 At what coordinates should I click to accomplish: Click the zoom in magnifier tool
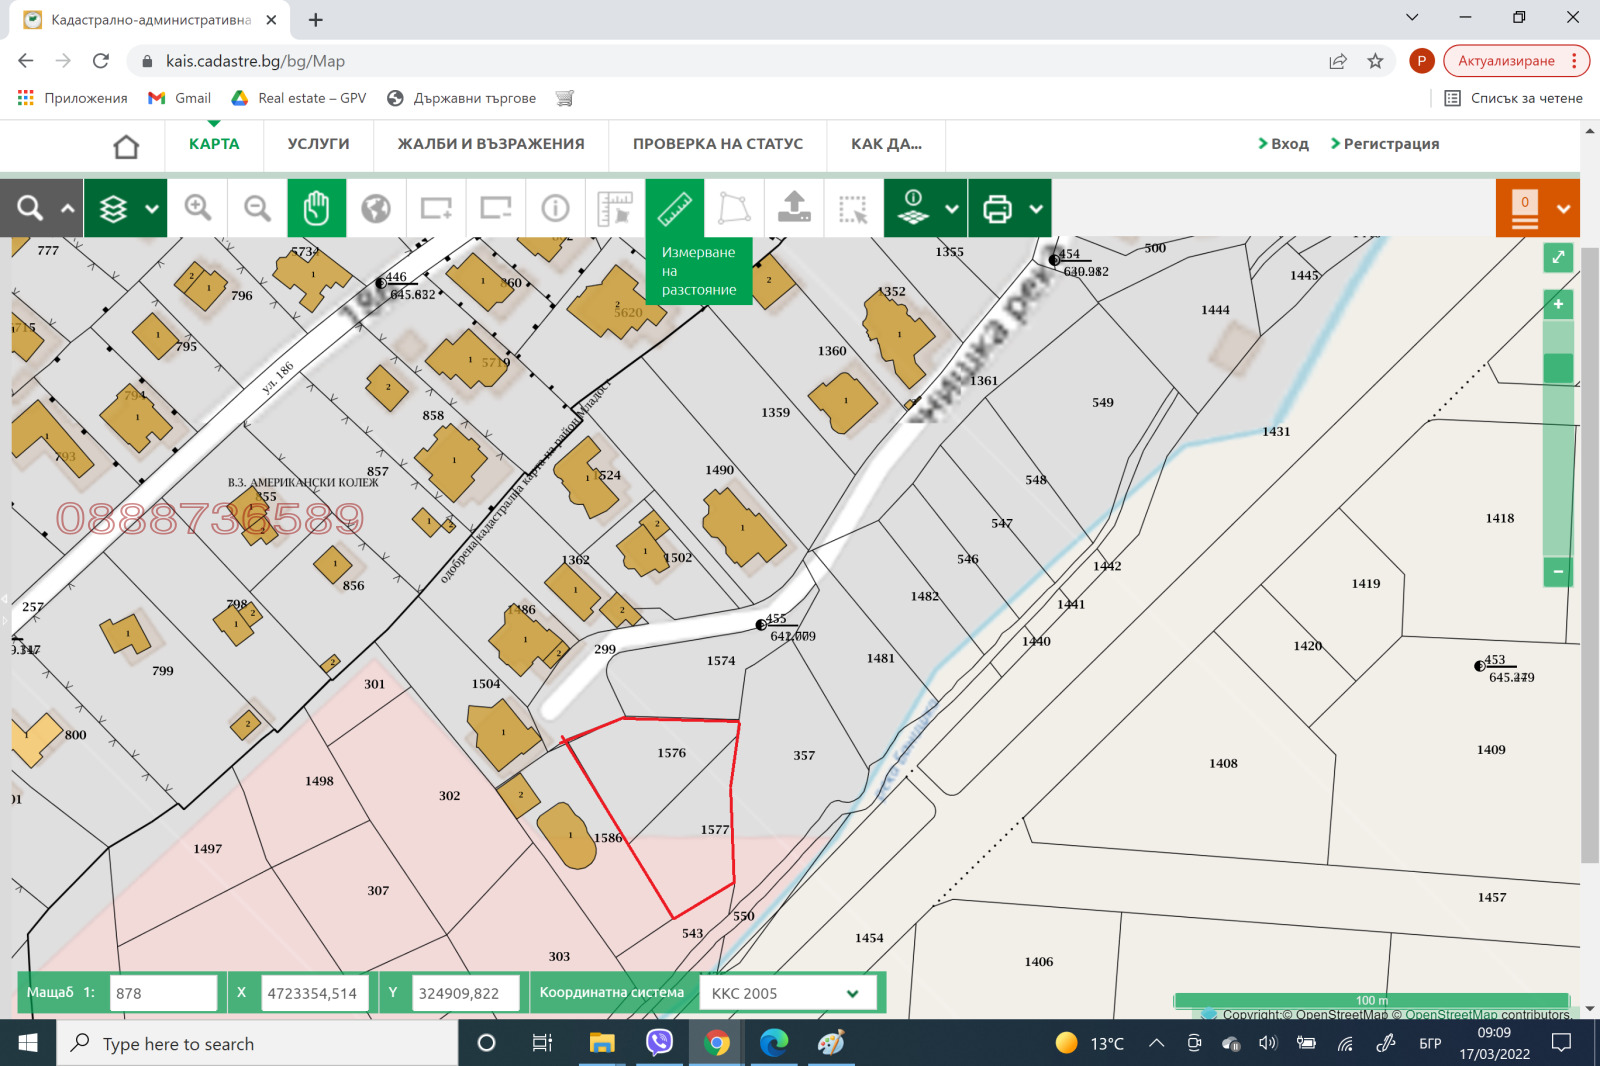198,208
